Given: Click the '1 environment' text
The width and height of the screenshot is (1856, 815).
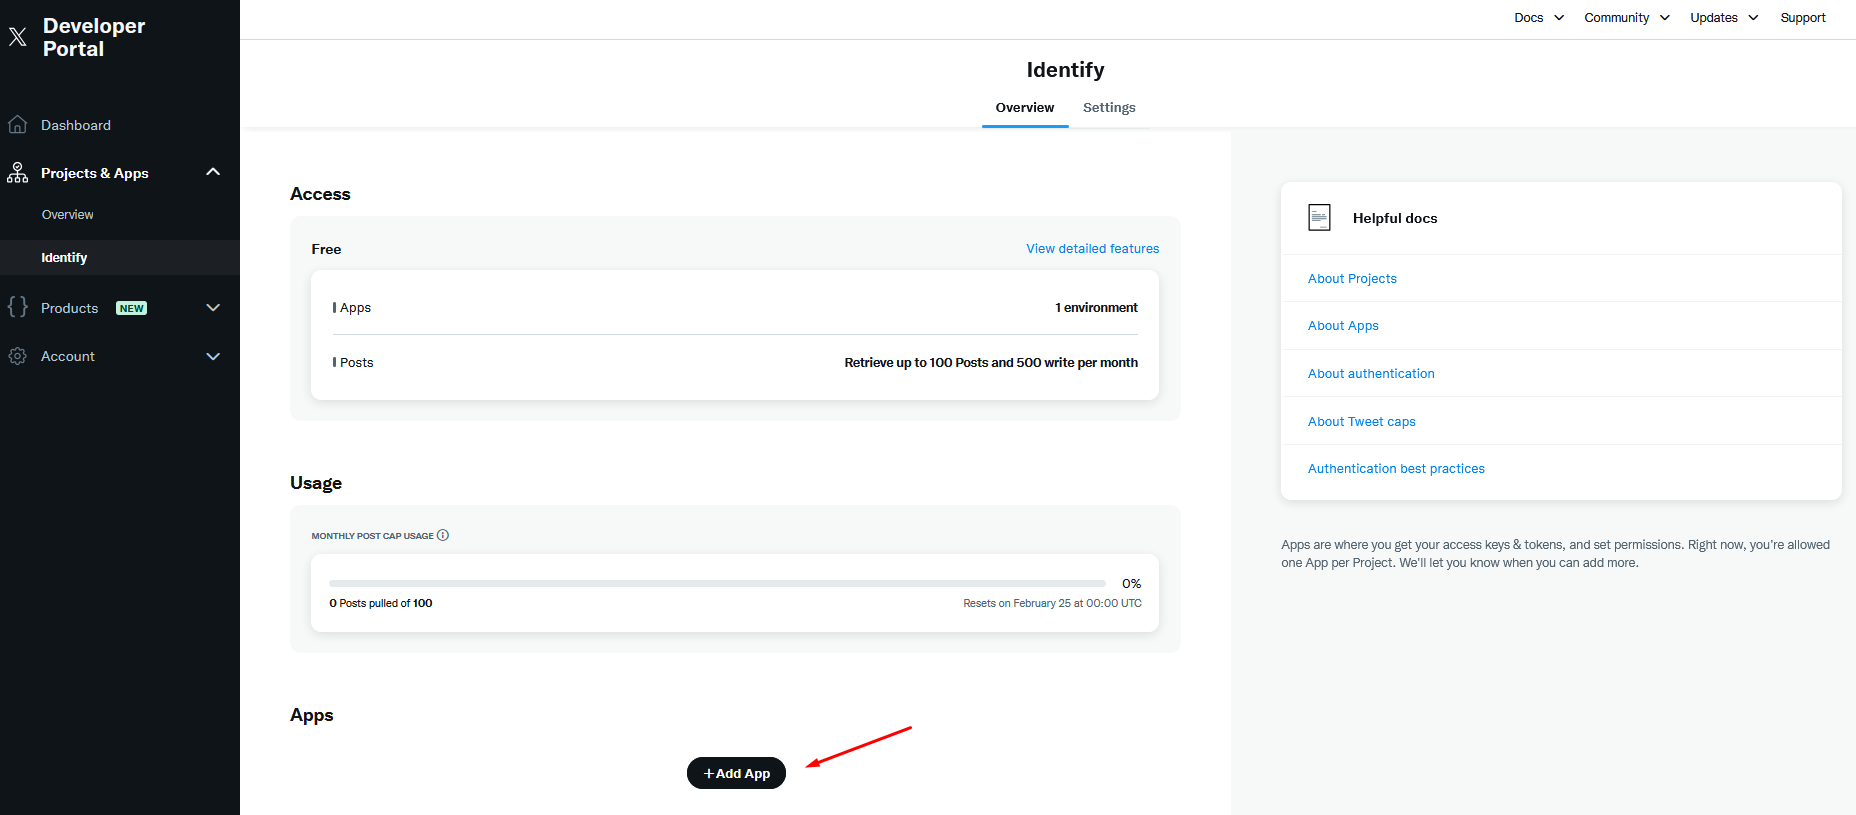Looking at the screenshot, I should pyautogui.click(x=1096, y=308).
